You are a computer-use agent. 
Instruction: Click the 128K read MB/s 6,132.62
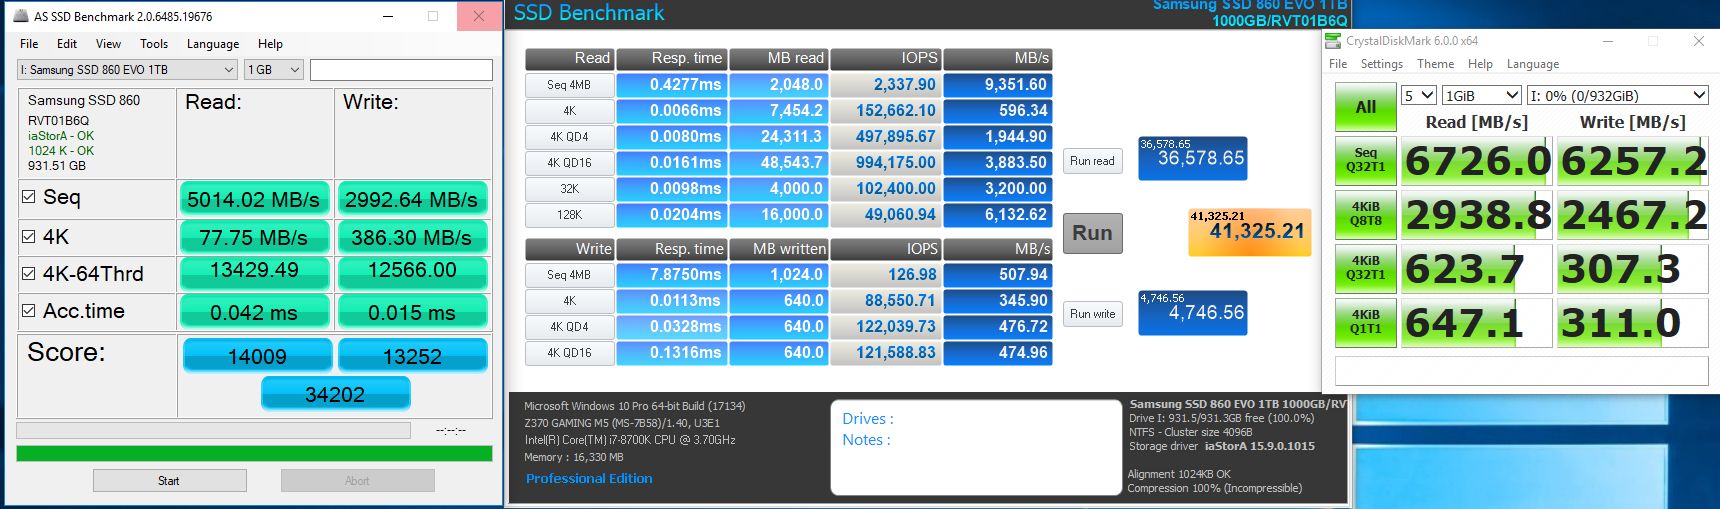998,214
